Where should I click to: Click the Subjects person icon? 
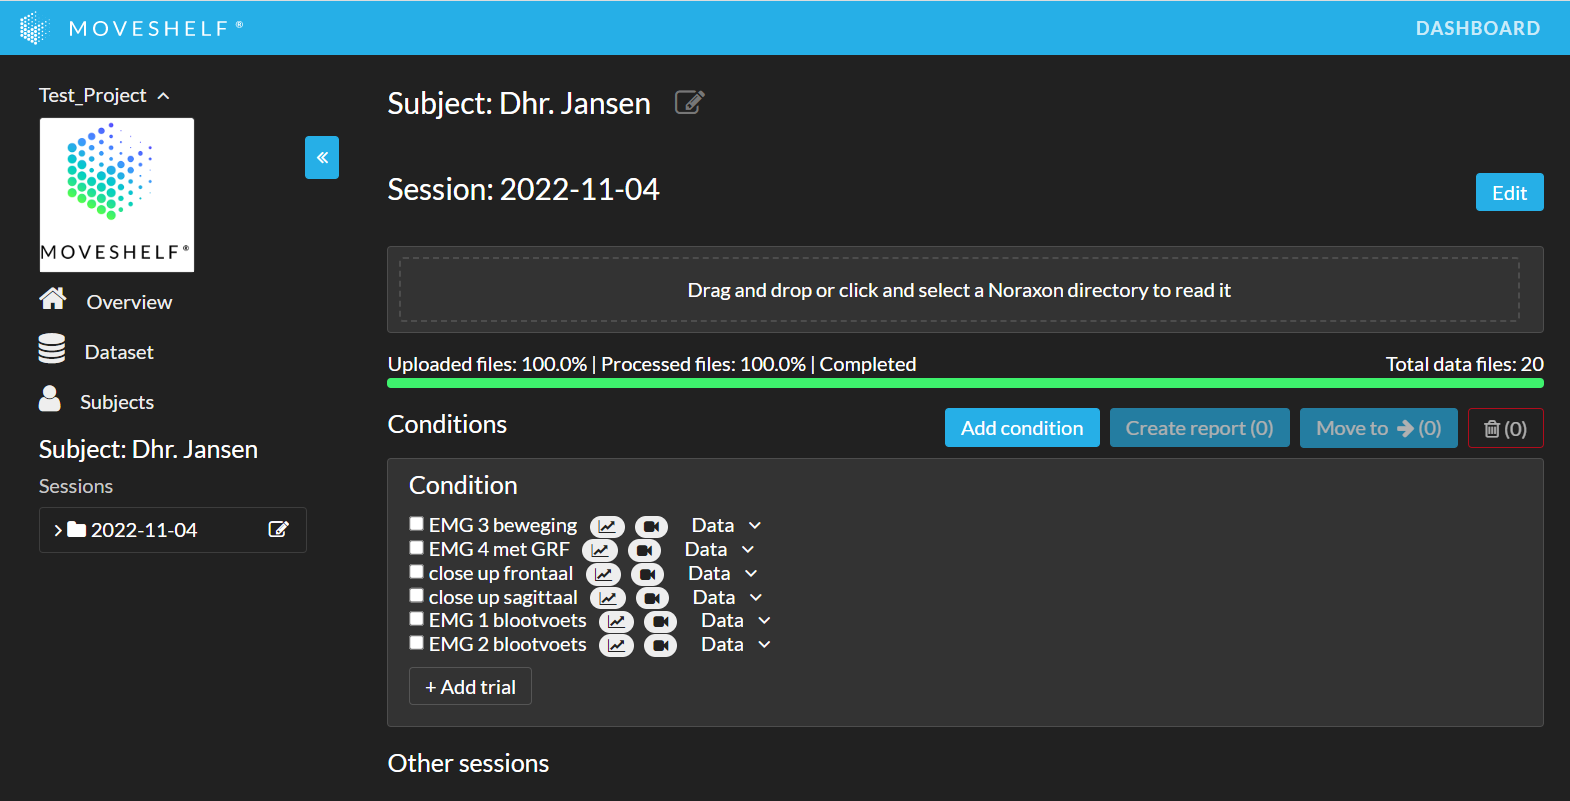tap(50, 398)
